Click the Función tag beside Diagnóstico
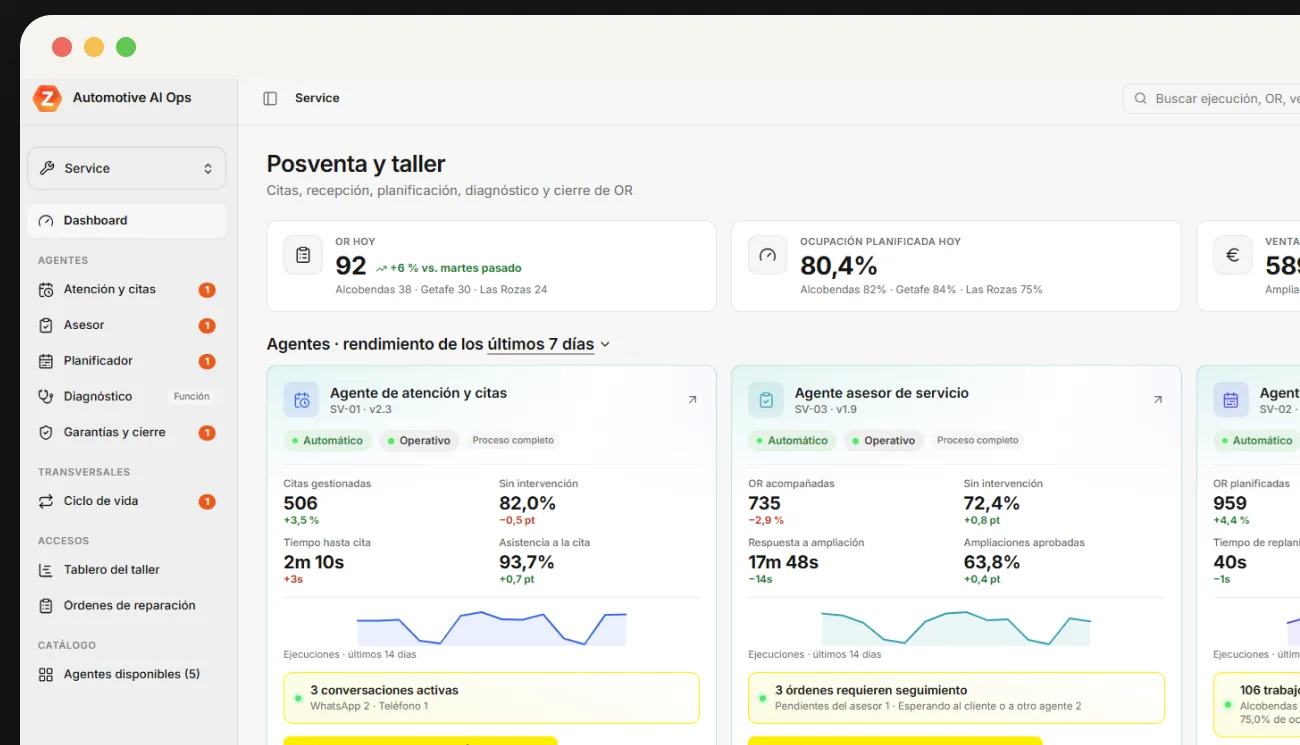 pyautogui.click(x=192, y=397)
